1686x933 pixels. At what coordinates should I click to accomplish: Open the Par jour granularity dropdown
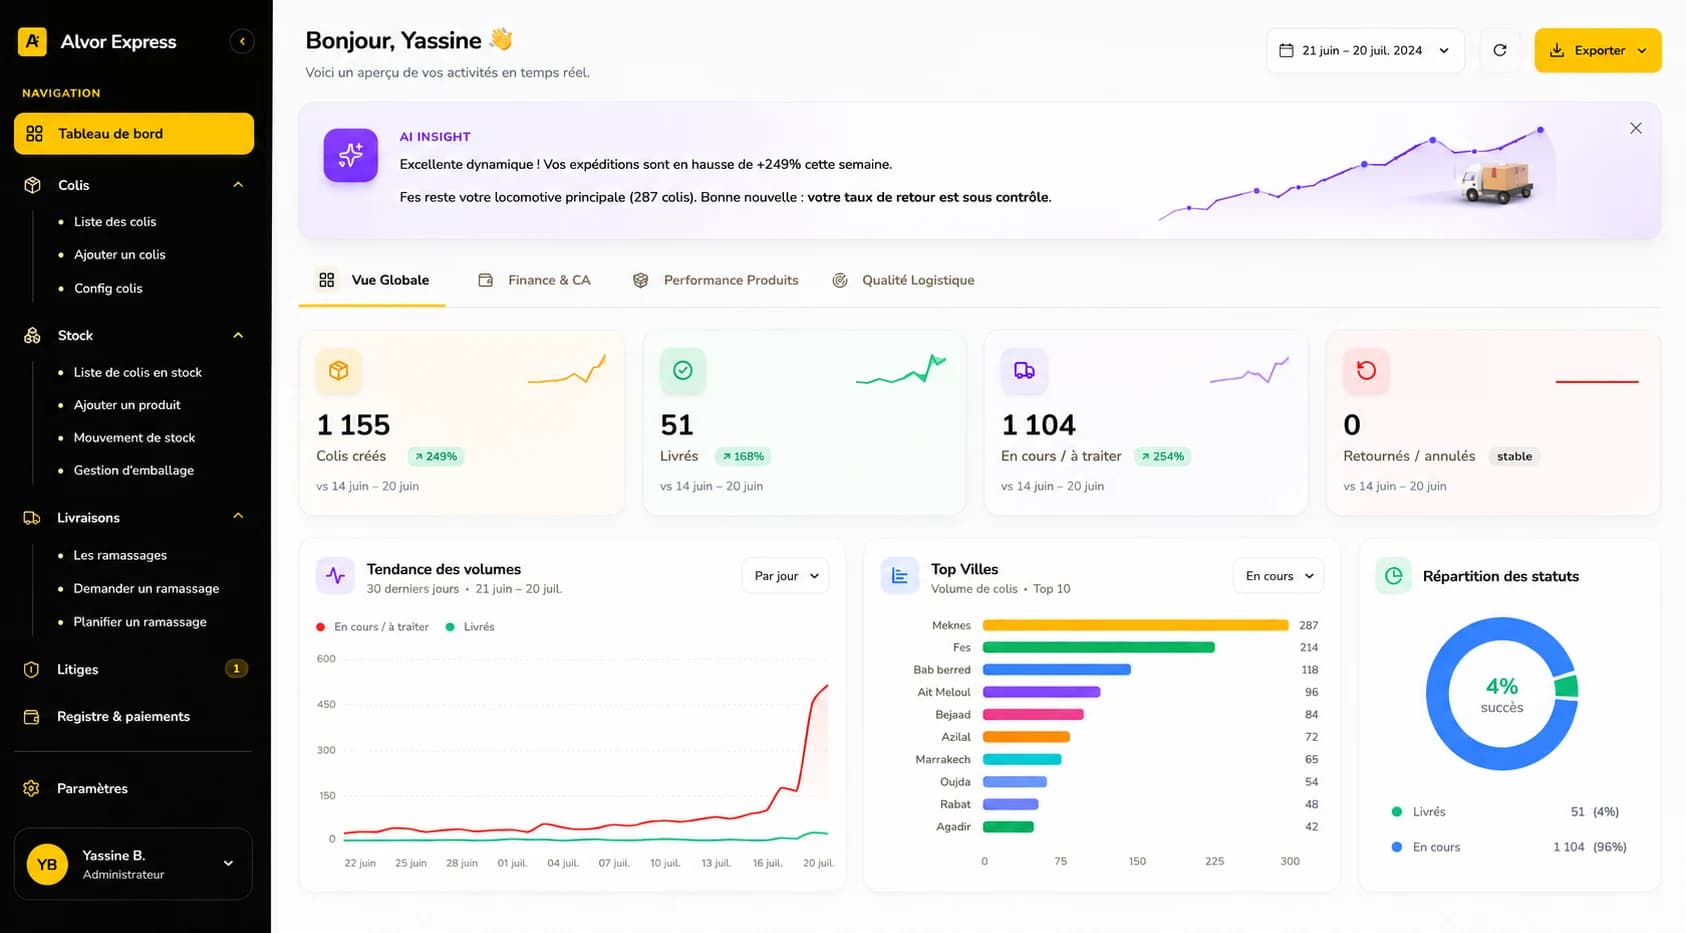point(785,576)
